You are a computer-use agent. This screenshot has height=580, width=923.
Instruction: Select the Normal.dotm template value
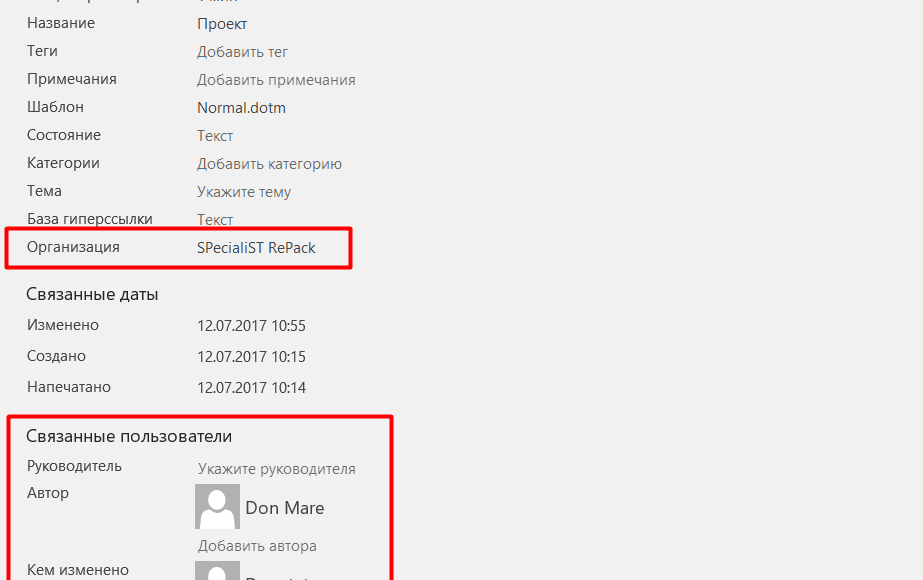pyautogui.click(x=241, y=108)
